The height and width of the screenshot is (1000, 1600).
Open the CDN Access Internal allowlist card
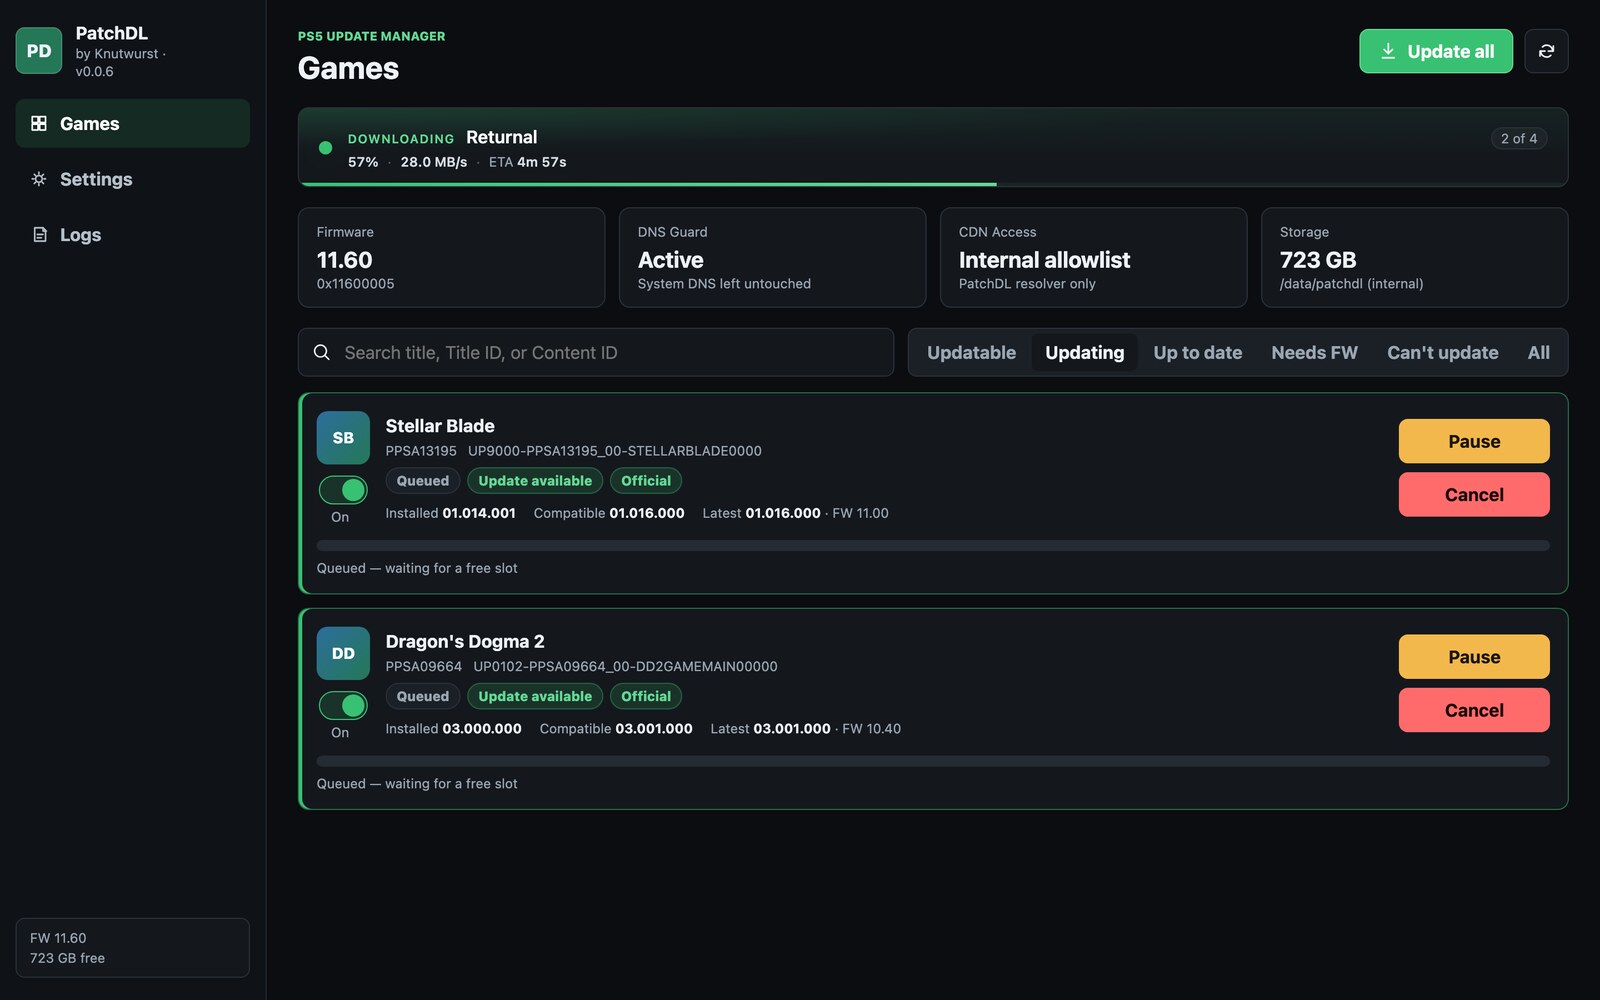click(x=1093, y=257)
